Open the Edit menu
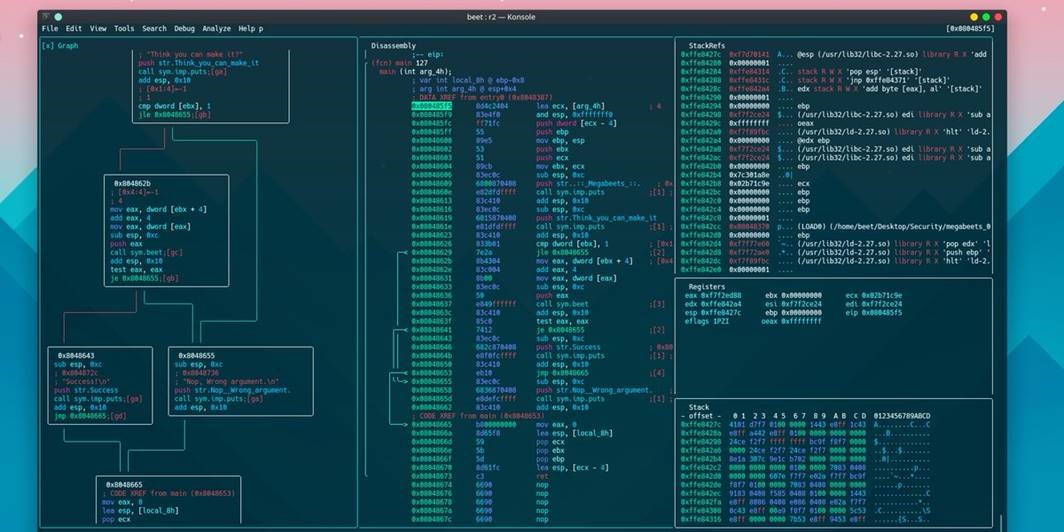Viewport: 1064px width, 532px height. [73, 29]
